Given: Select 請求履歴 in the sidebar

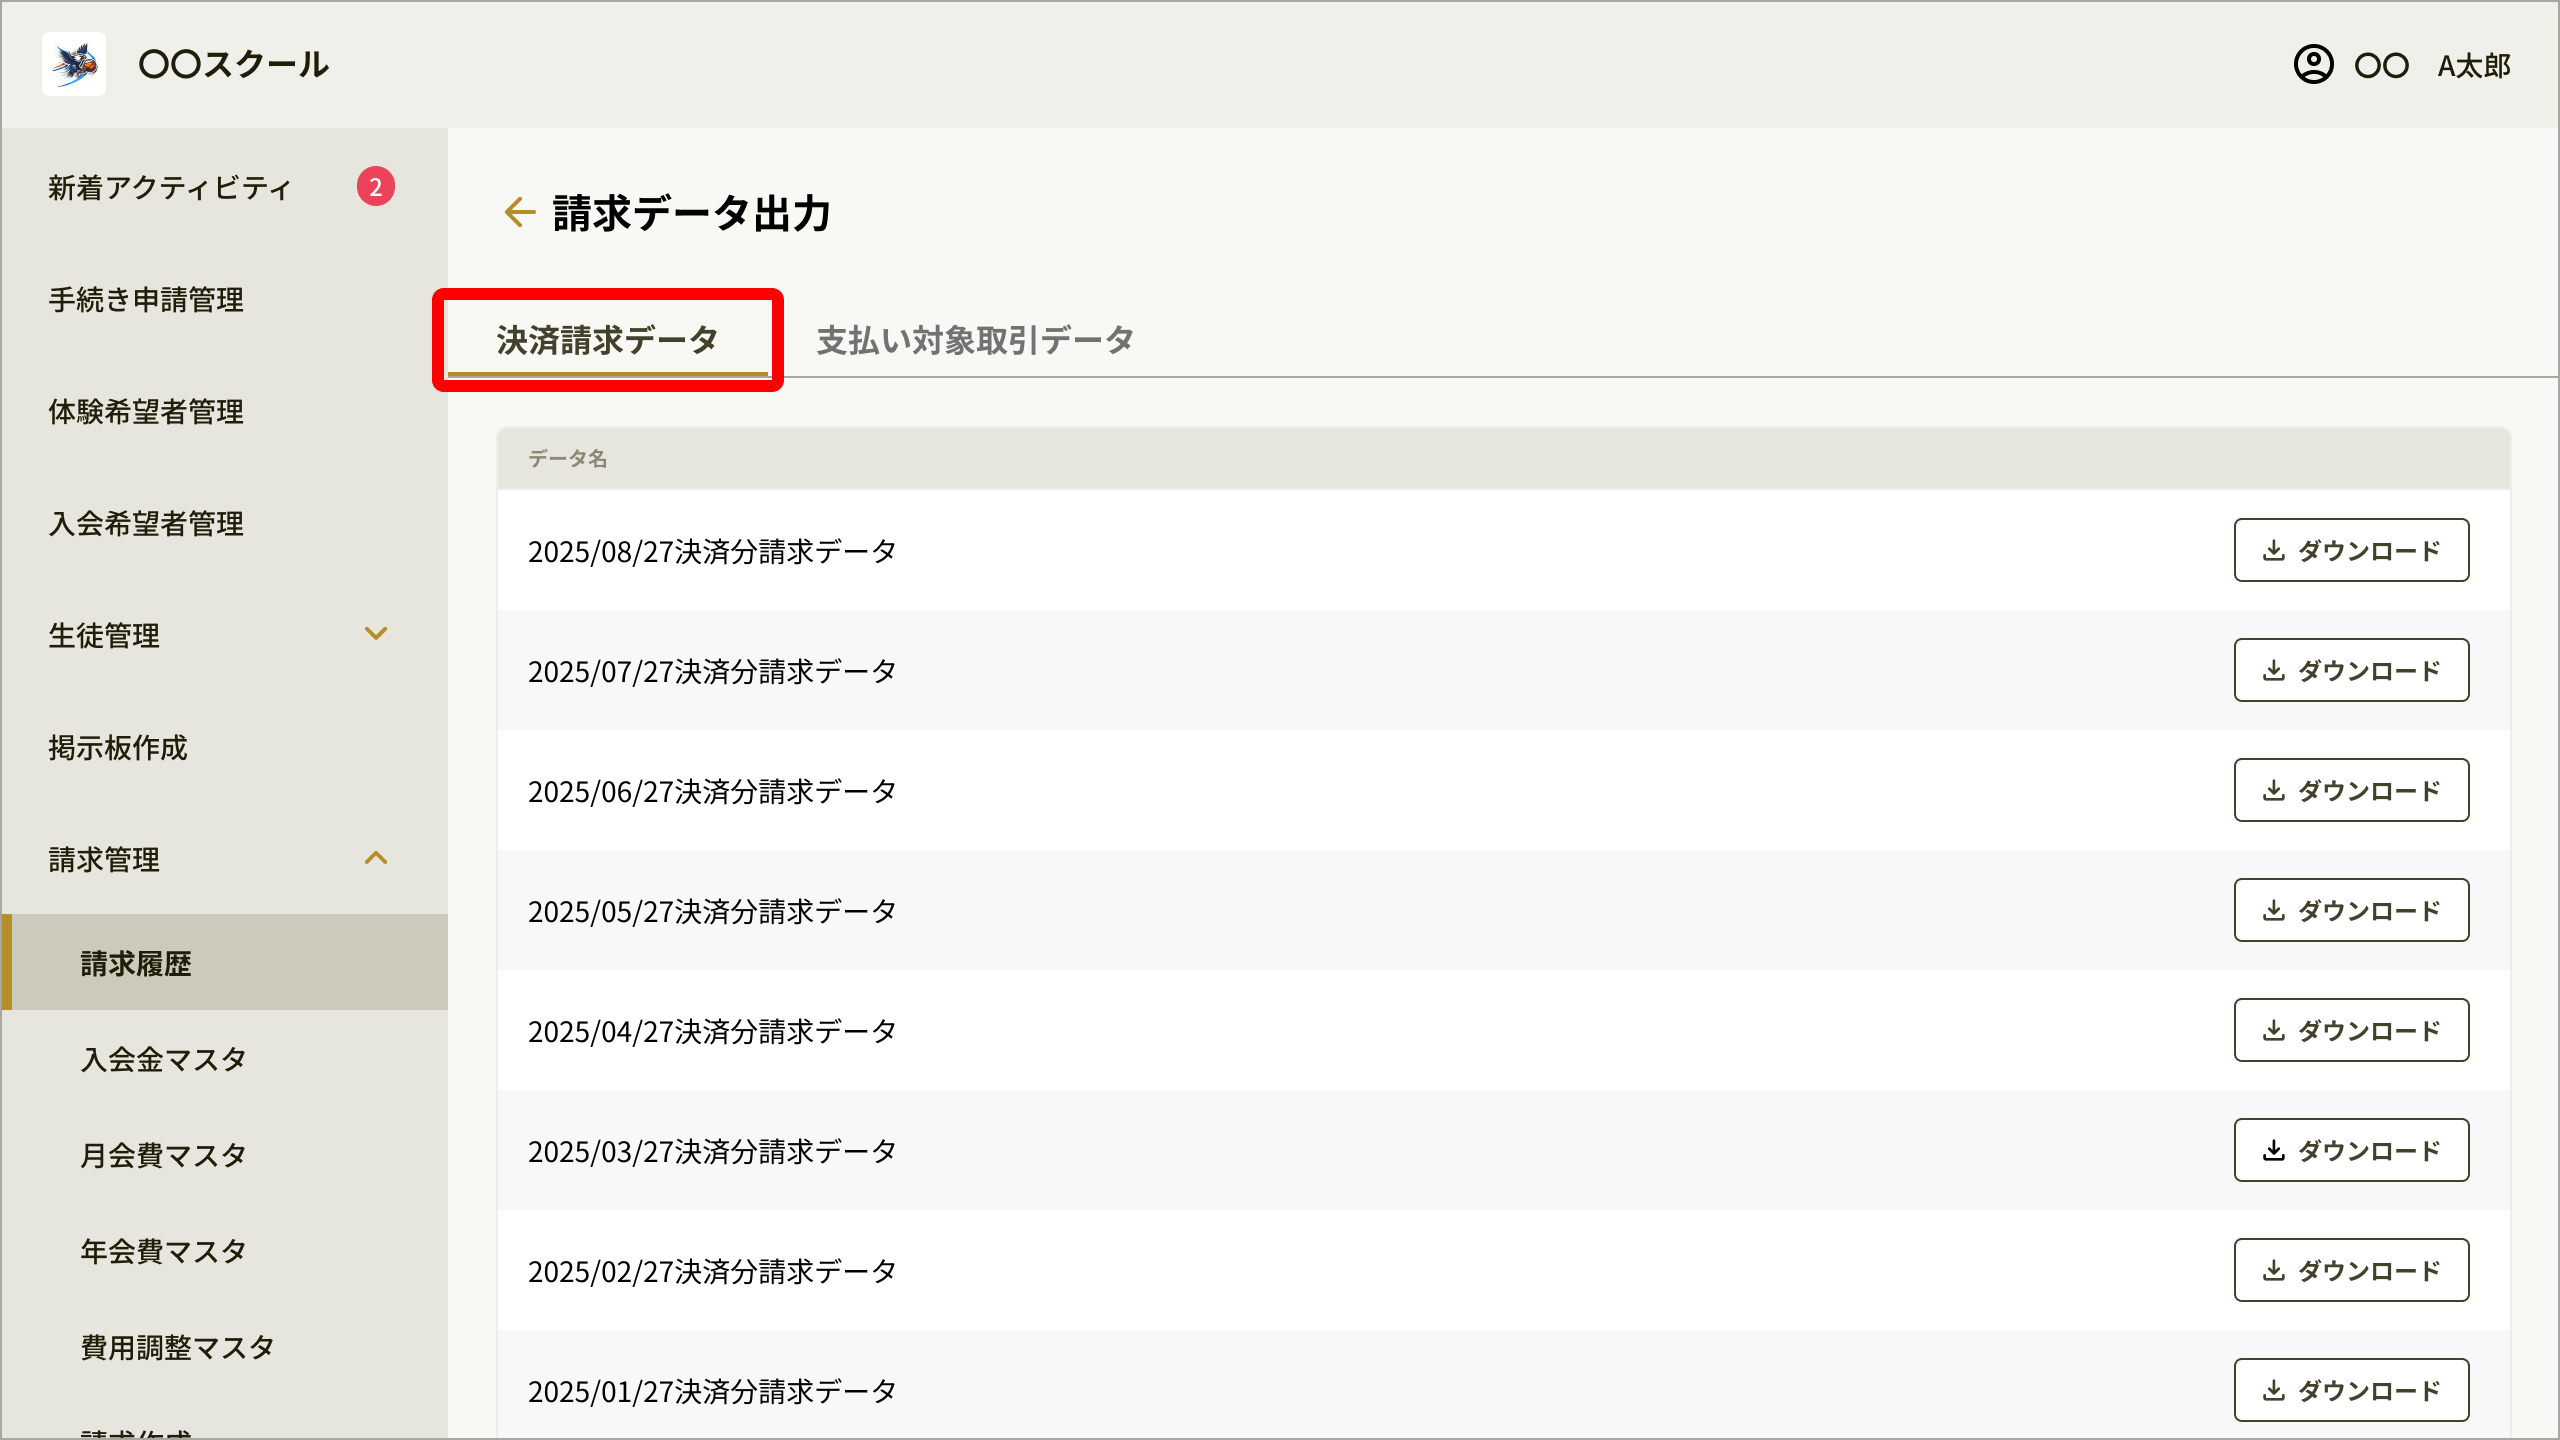Looking at the screenshot, I should tap(225, 962).
